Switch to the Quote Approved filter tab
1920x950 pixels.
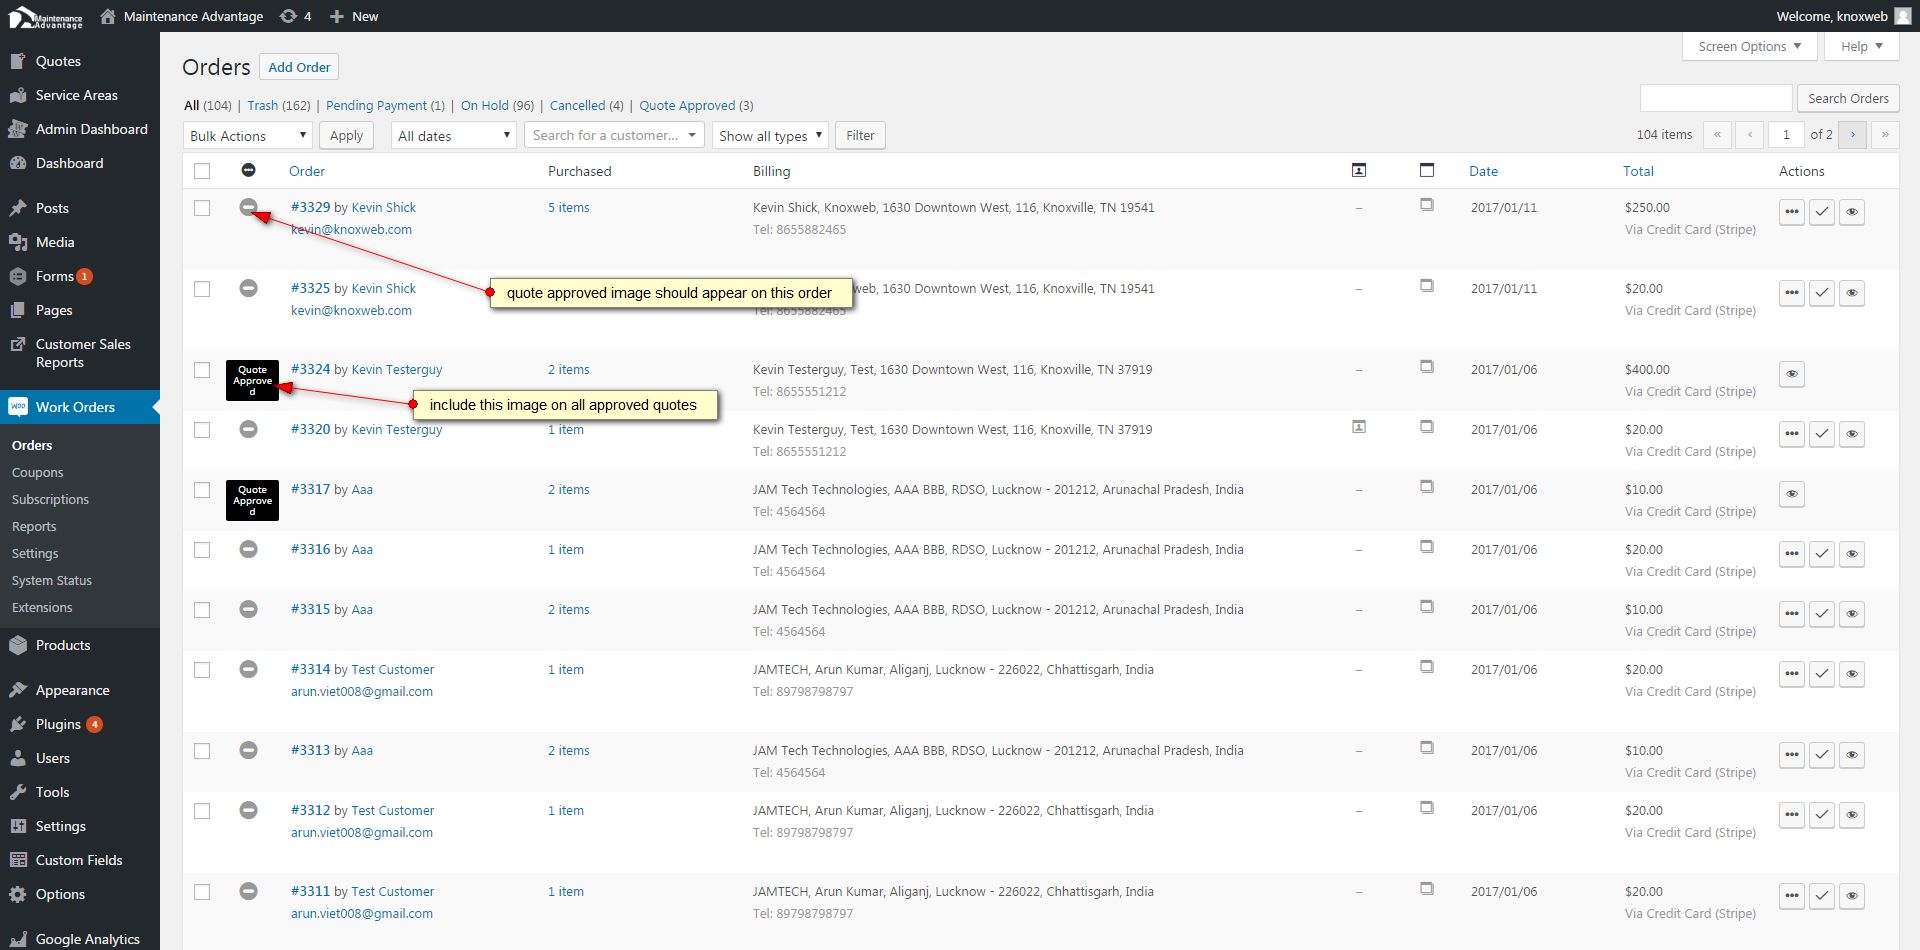[x=687, y=105]
